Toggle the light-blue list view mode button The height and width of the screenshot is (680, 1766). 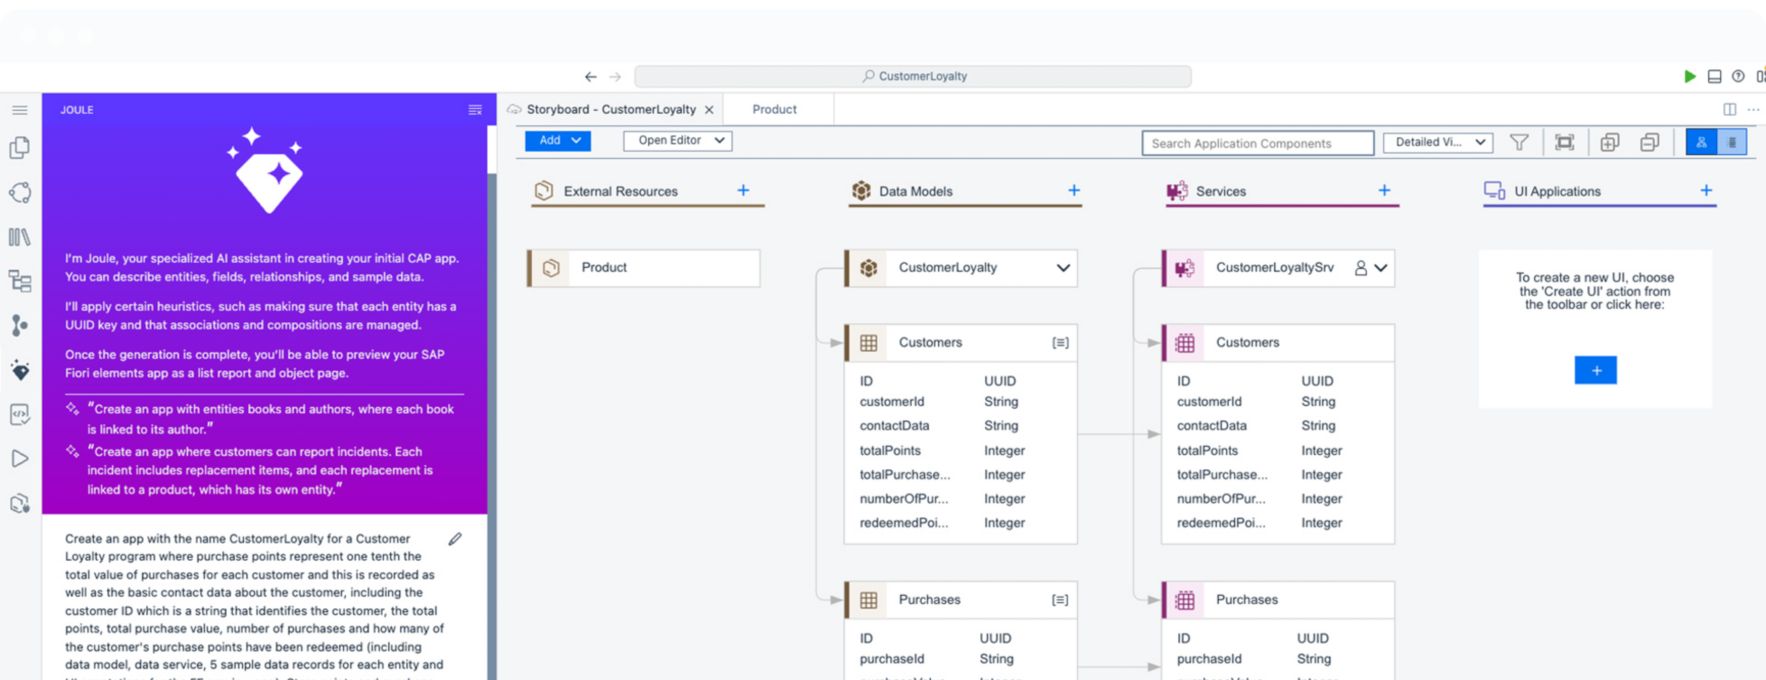click(1732, 143)
